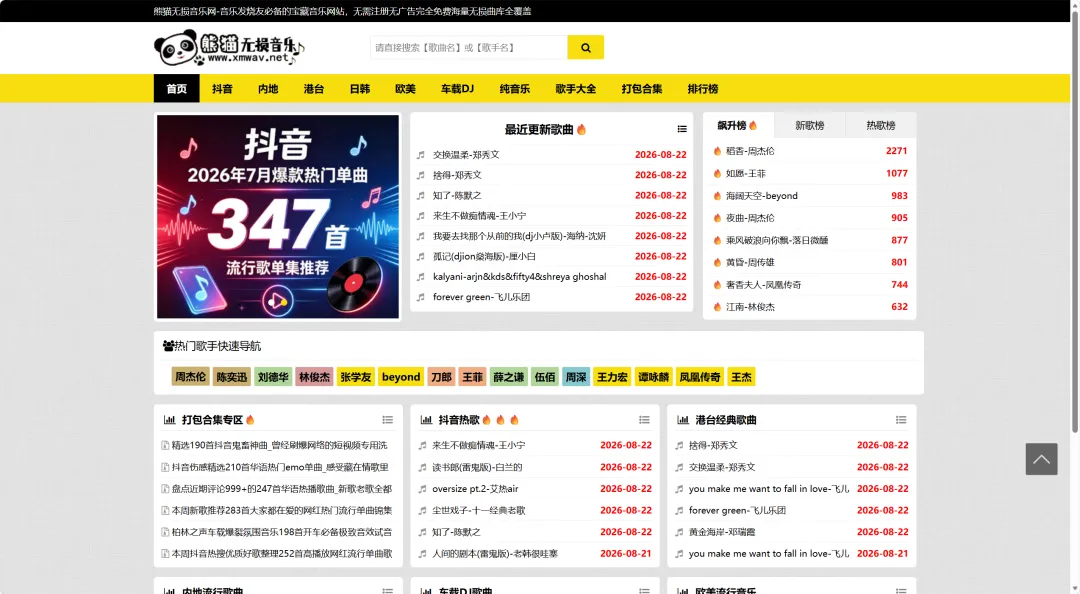
Task: Open the 内地 navigation menu
Action: 268,88
